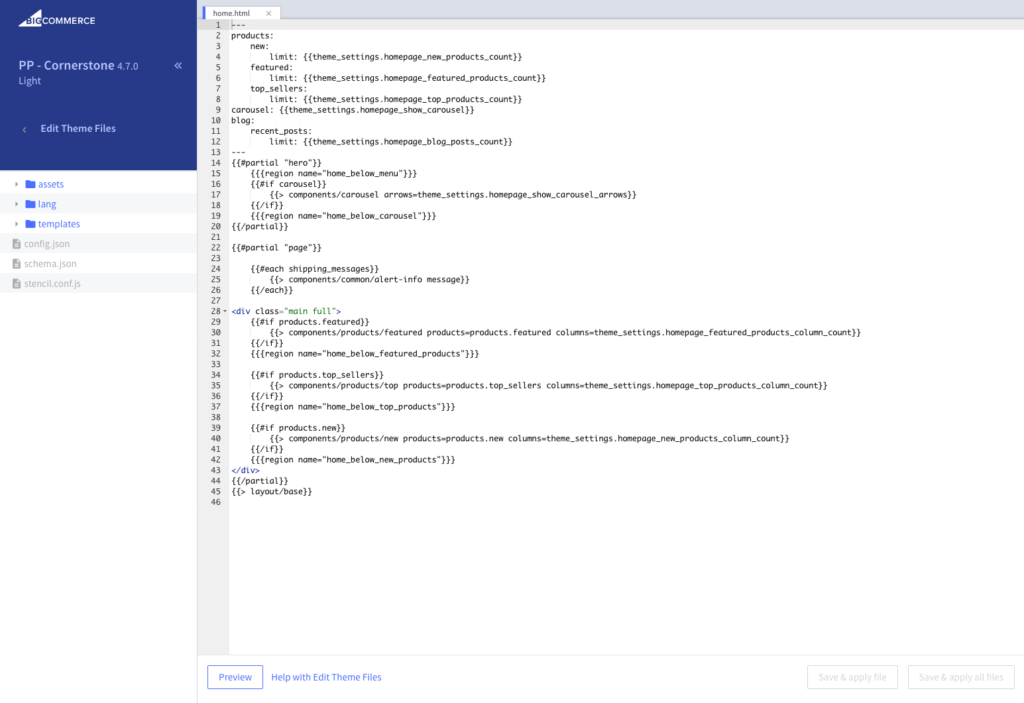Click region home_below_menu on line 15

click(x=334, y=174)
